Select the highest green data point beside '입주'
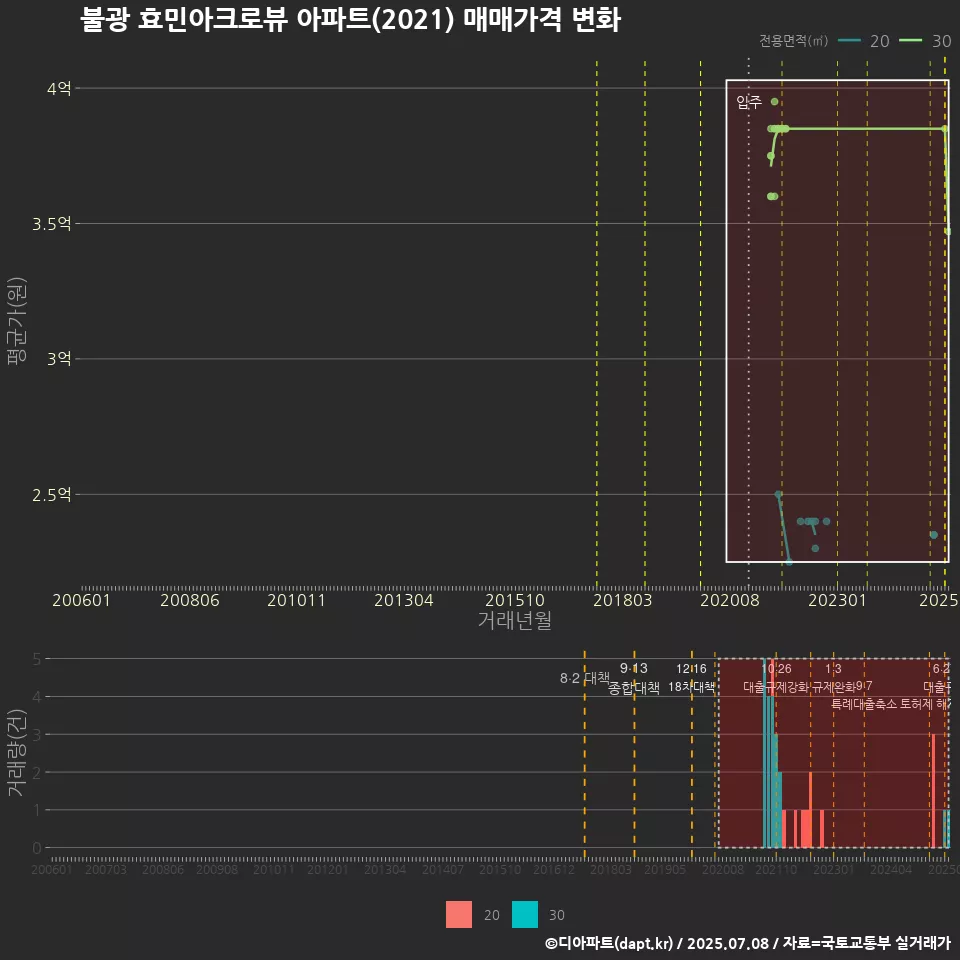Screen dimensions: 960x960 pyautogui.click(x=774, y=102)
